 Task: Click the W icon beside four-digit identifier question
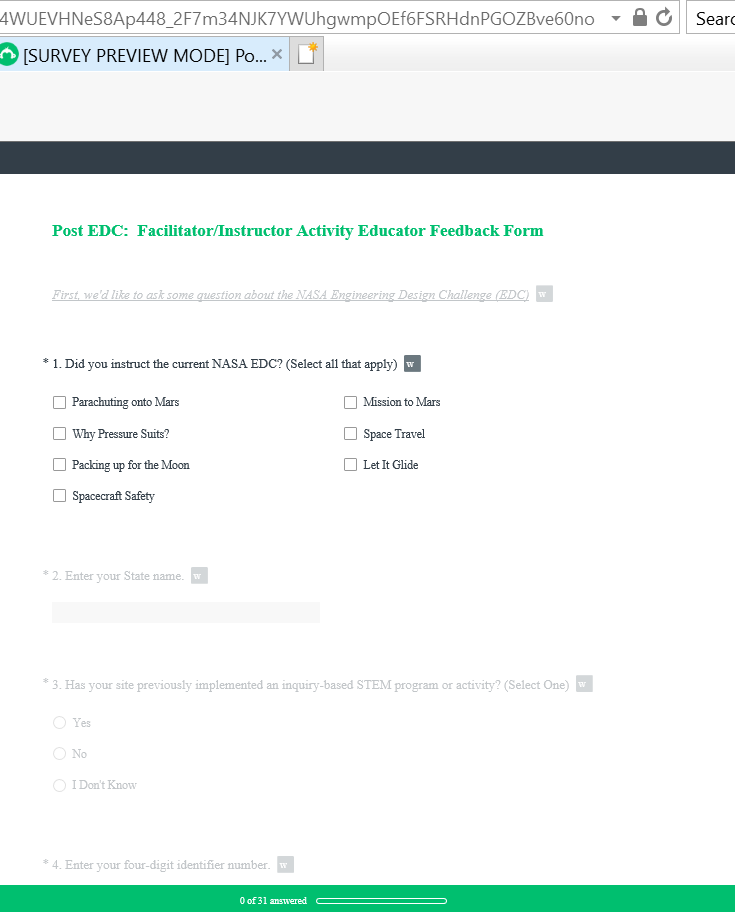[285, 865]
